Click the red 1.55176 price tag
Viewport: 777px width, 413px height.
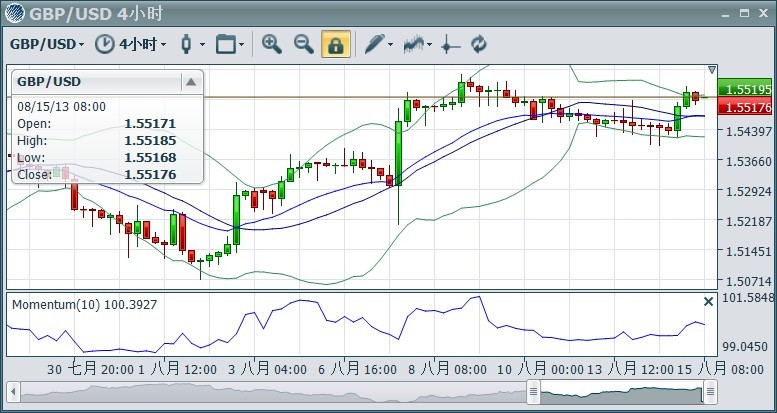[745, 107]
